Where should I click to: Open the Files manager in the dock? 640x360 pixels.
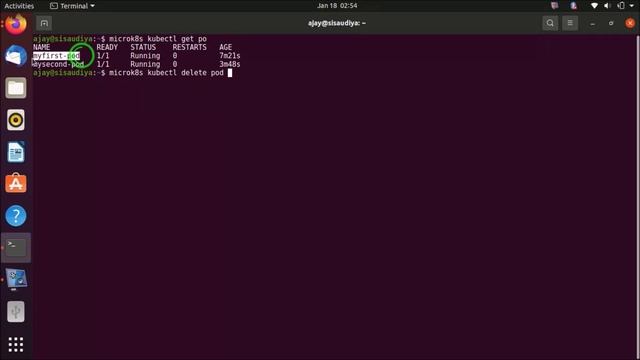(x=16, y=88)
